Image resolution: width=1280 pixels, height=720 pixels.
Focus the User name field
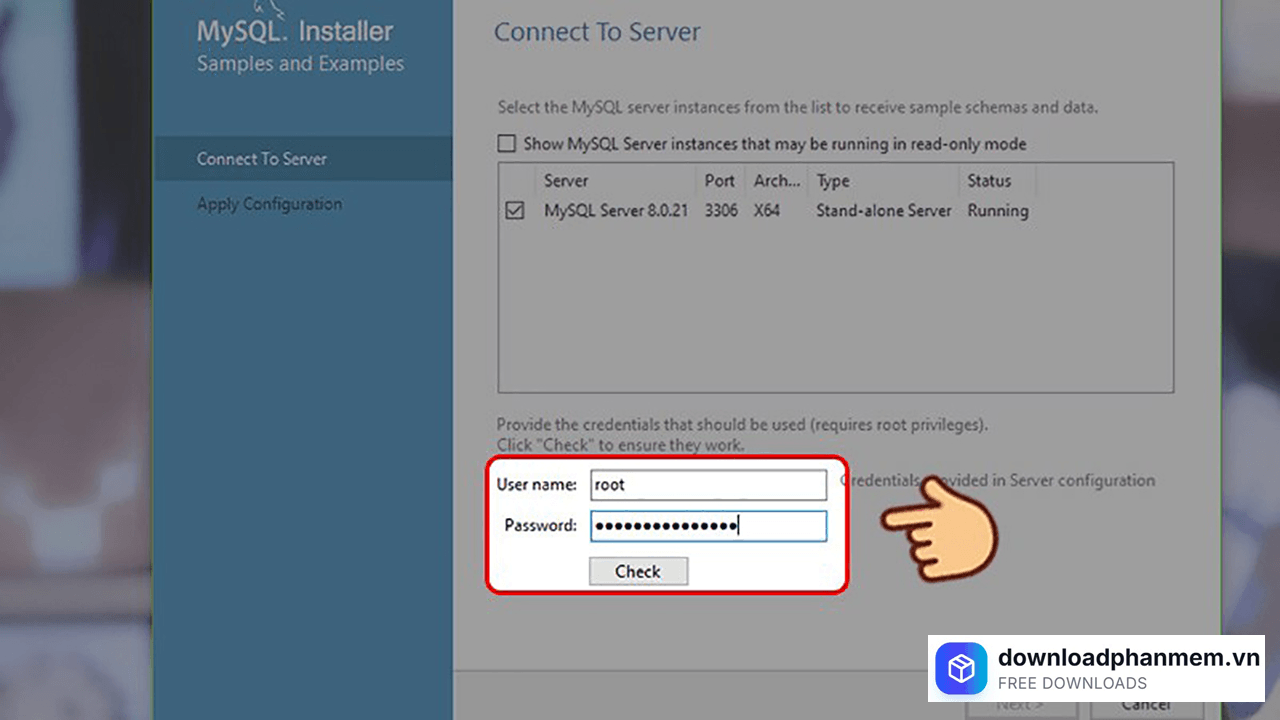pos(708,485)
